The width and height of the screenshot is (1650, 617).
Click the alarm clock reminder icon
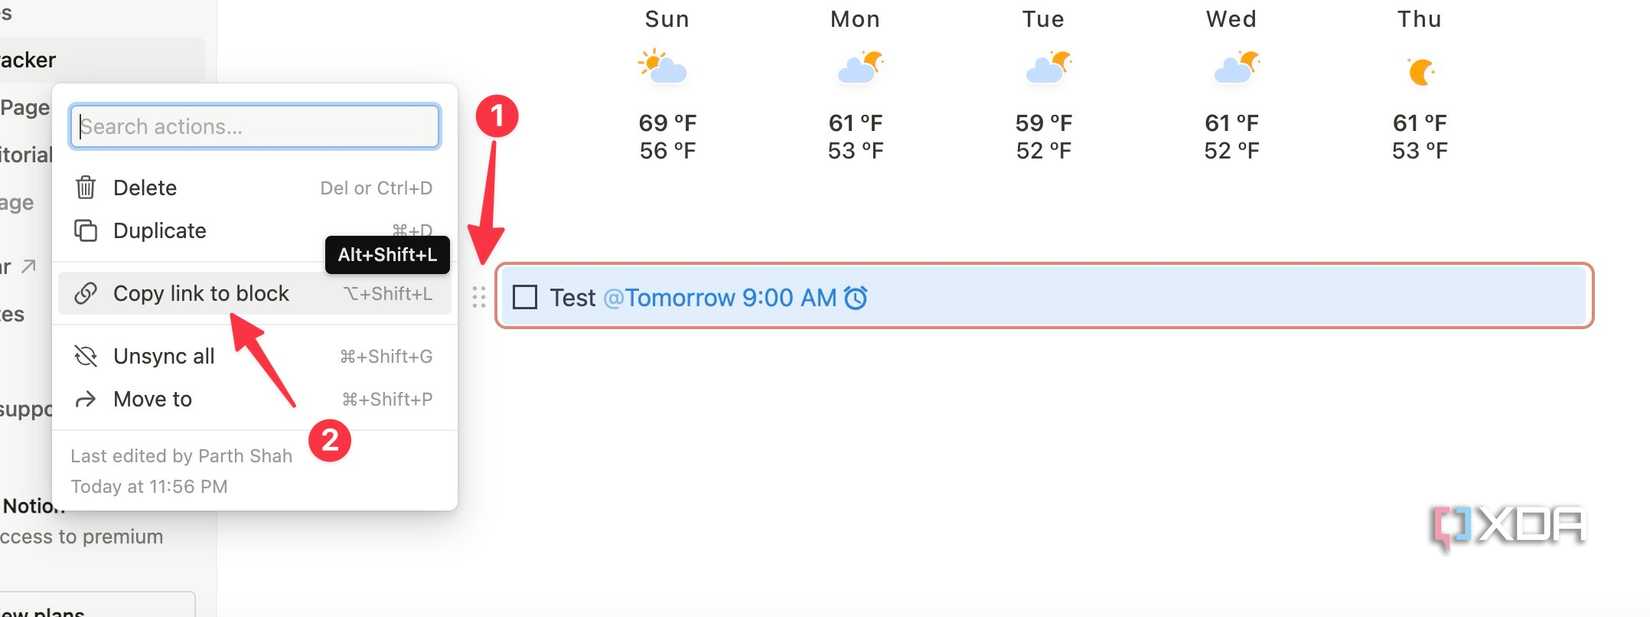point(856,297)
